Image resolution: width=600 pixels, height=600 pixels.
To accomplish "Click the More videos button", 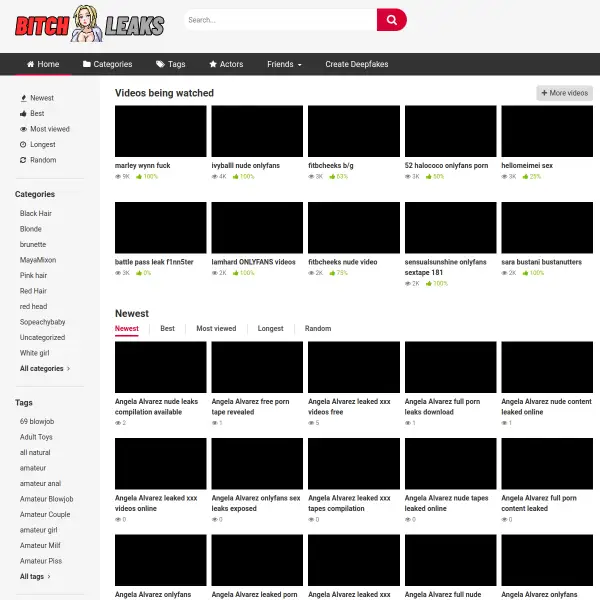I will [564, 93].
